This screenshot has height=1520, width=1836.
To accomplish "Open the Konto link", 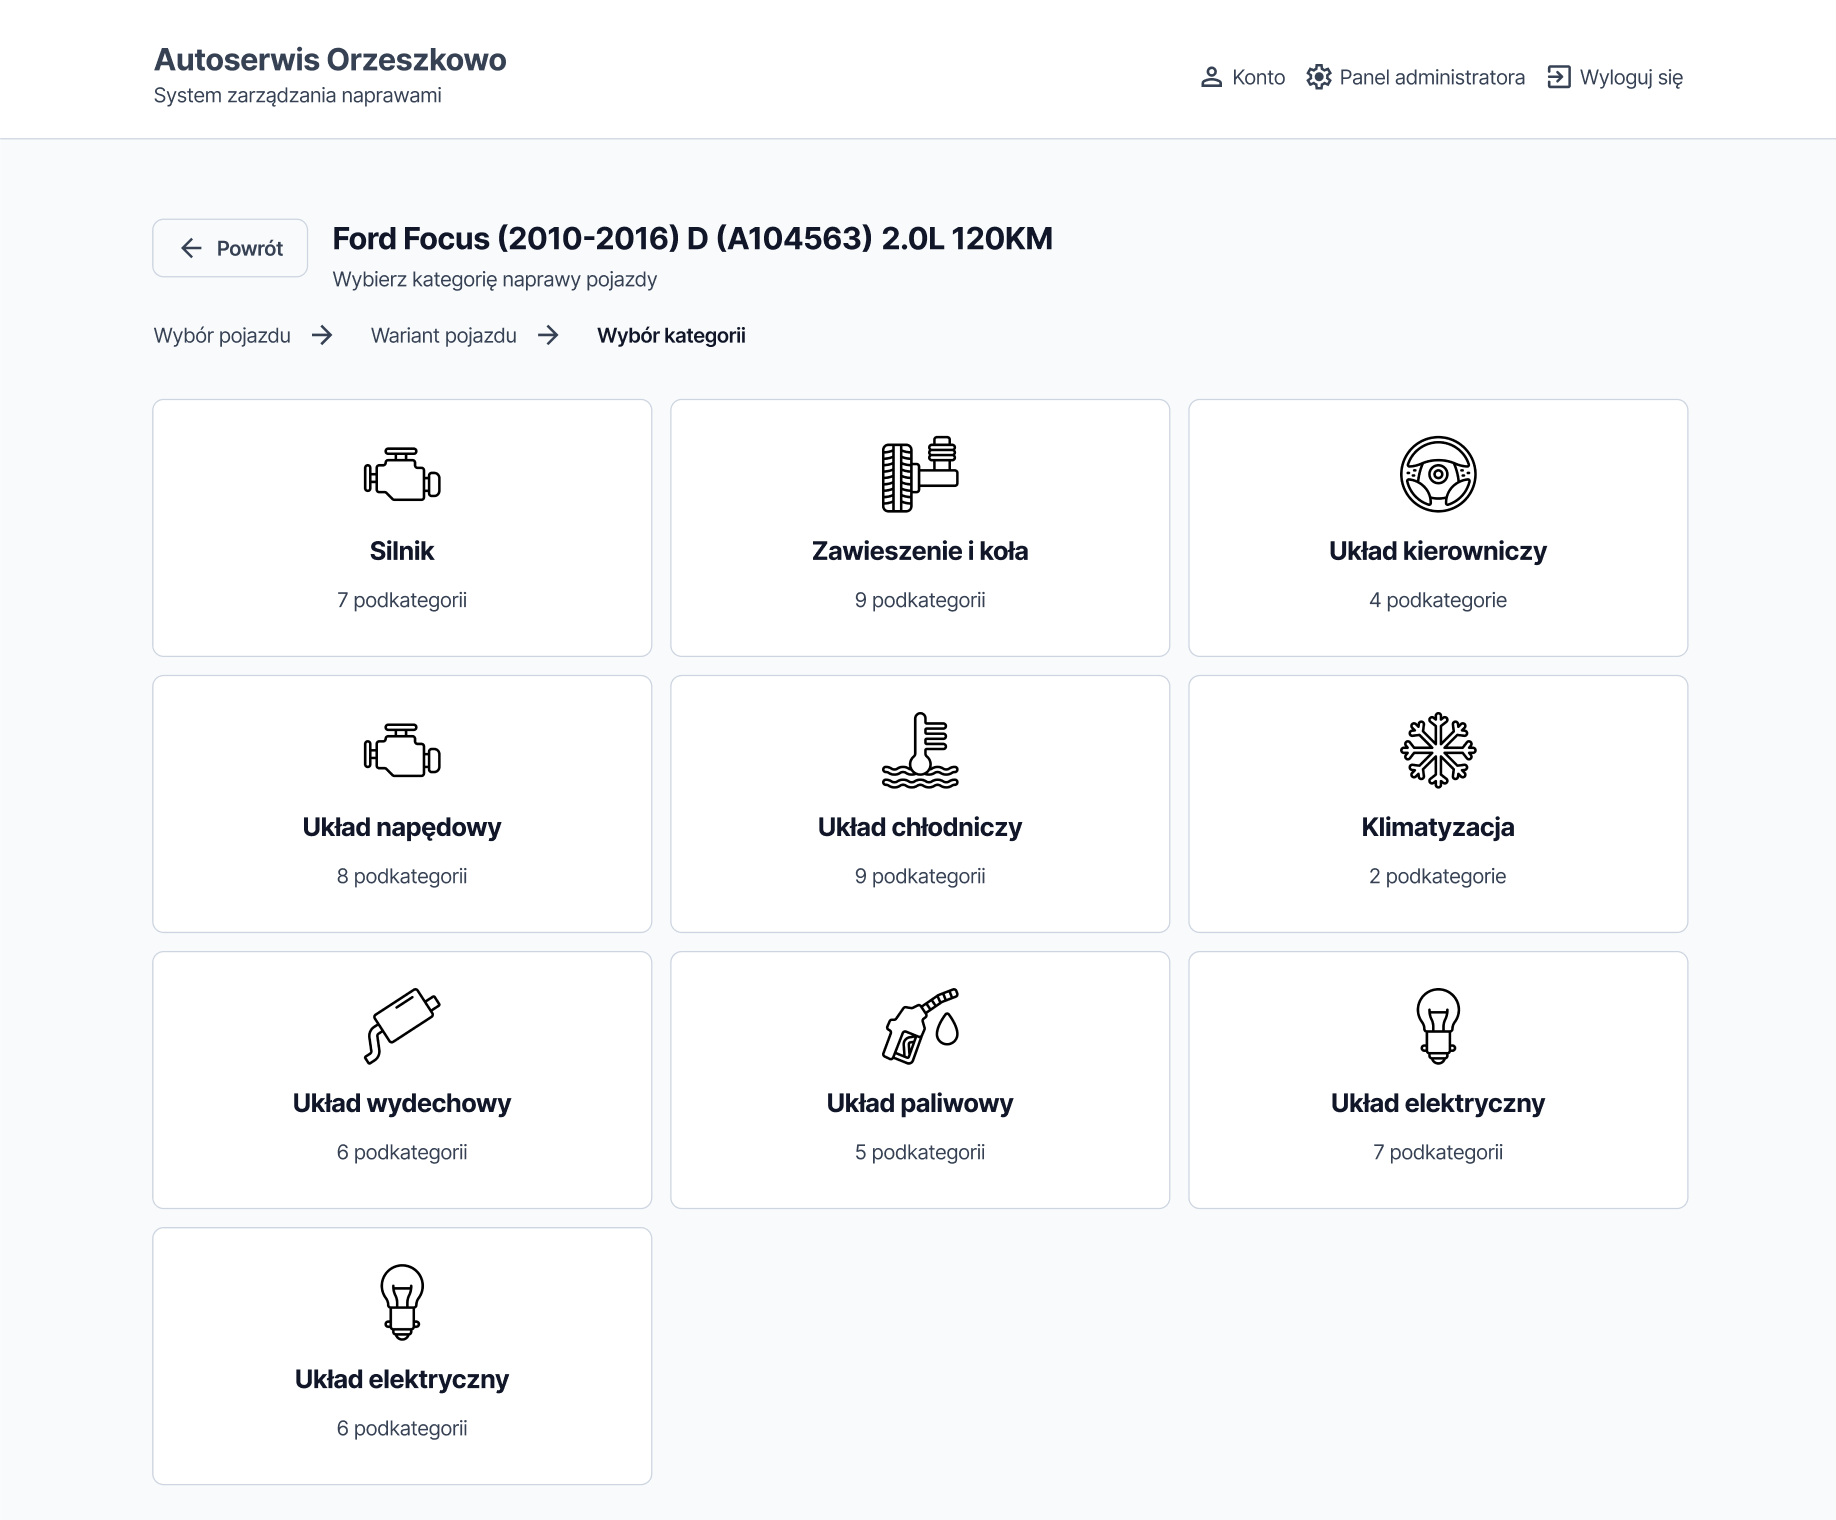I will pyautogui.click(x=1242, y=77).
